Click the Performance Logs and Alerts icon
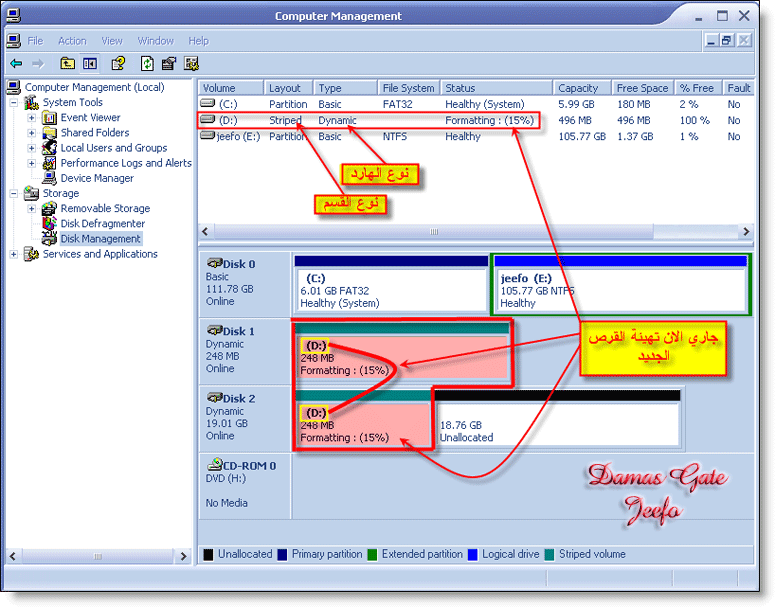The width and height of the screenshot is (775, 607). pyautogui.click(x=49, y=163)
